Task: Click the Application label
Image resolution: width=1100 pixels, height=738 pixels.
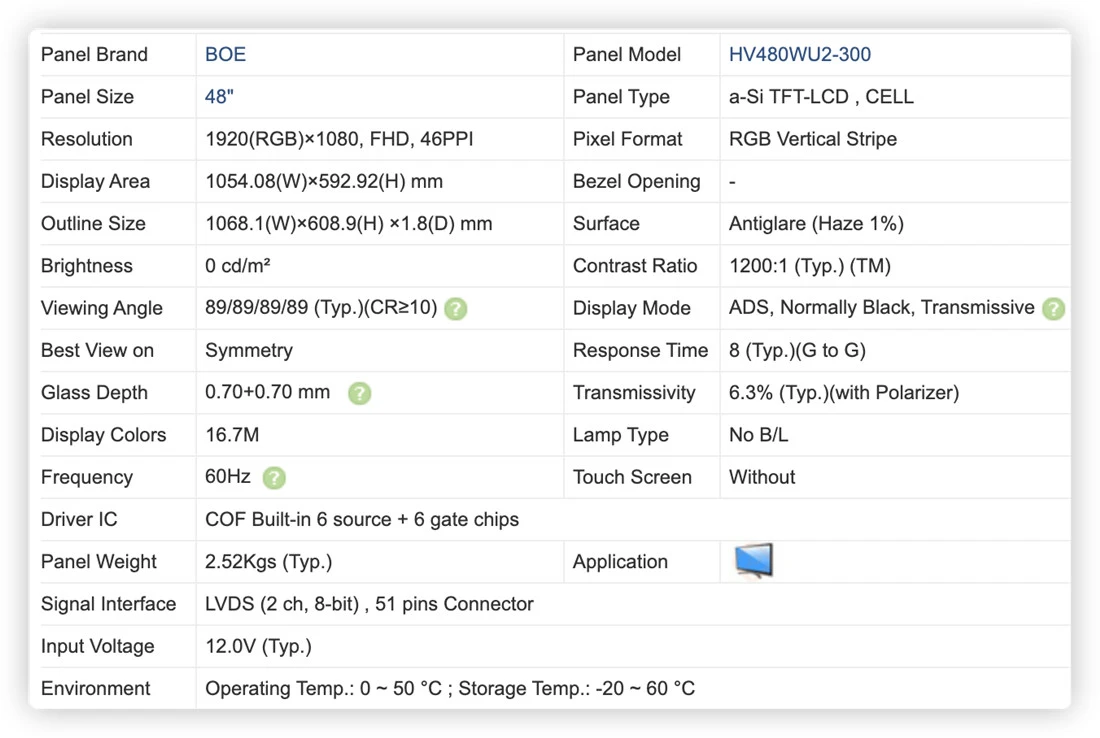Action: click(620, 562)
